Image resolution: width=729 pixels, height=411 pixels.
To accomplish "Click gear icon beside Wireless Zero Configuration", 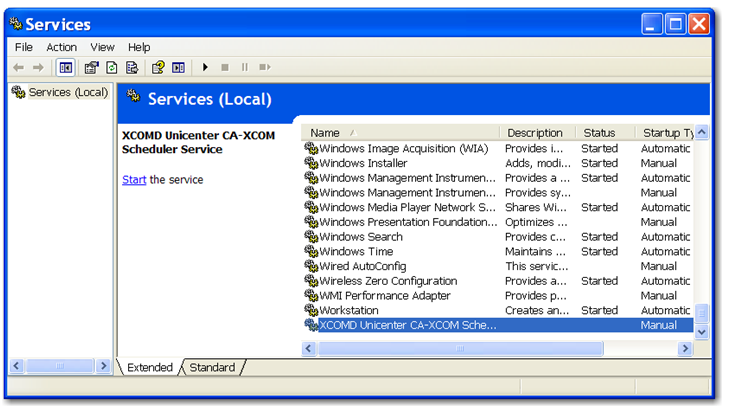I will (x=311, y=281).
